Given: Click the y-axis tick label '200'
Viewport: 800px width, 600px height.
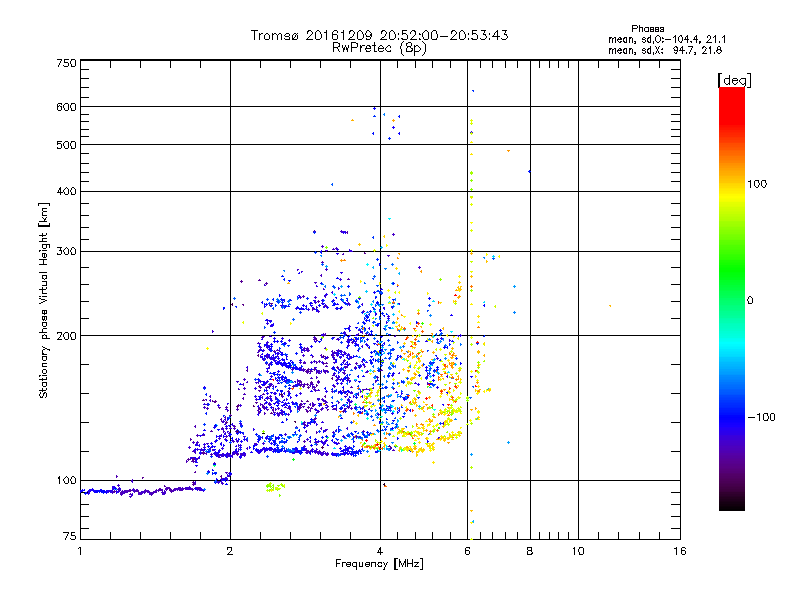Looking at the screenshot, I should tap(66, 336).
